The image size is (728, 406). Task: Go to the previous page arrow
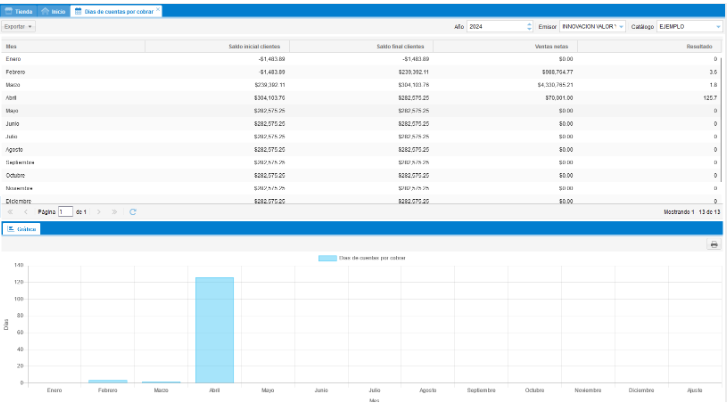coord(26,212)
